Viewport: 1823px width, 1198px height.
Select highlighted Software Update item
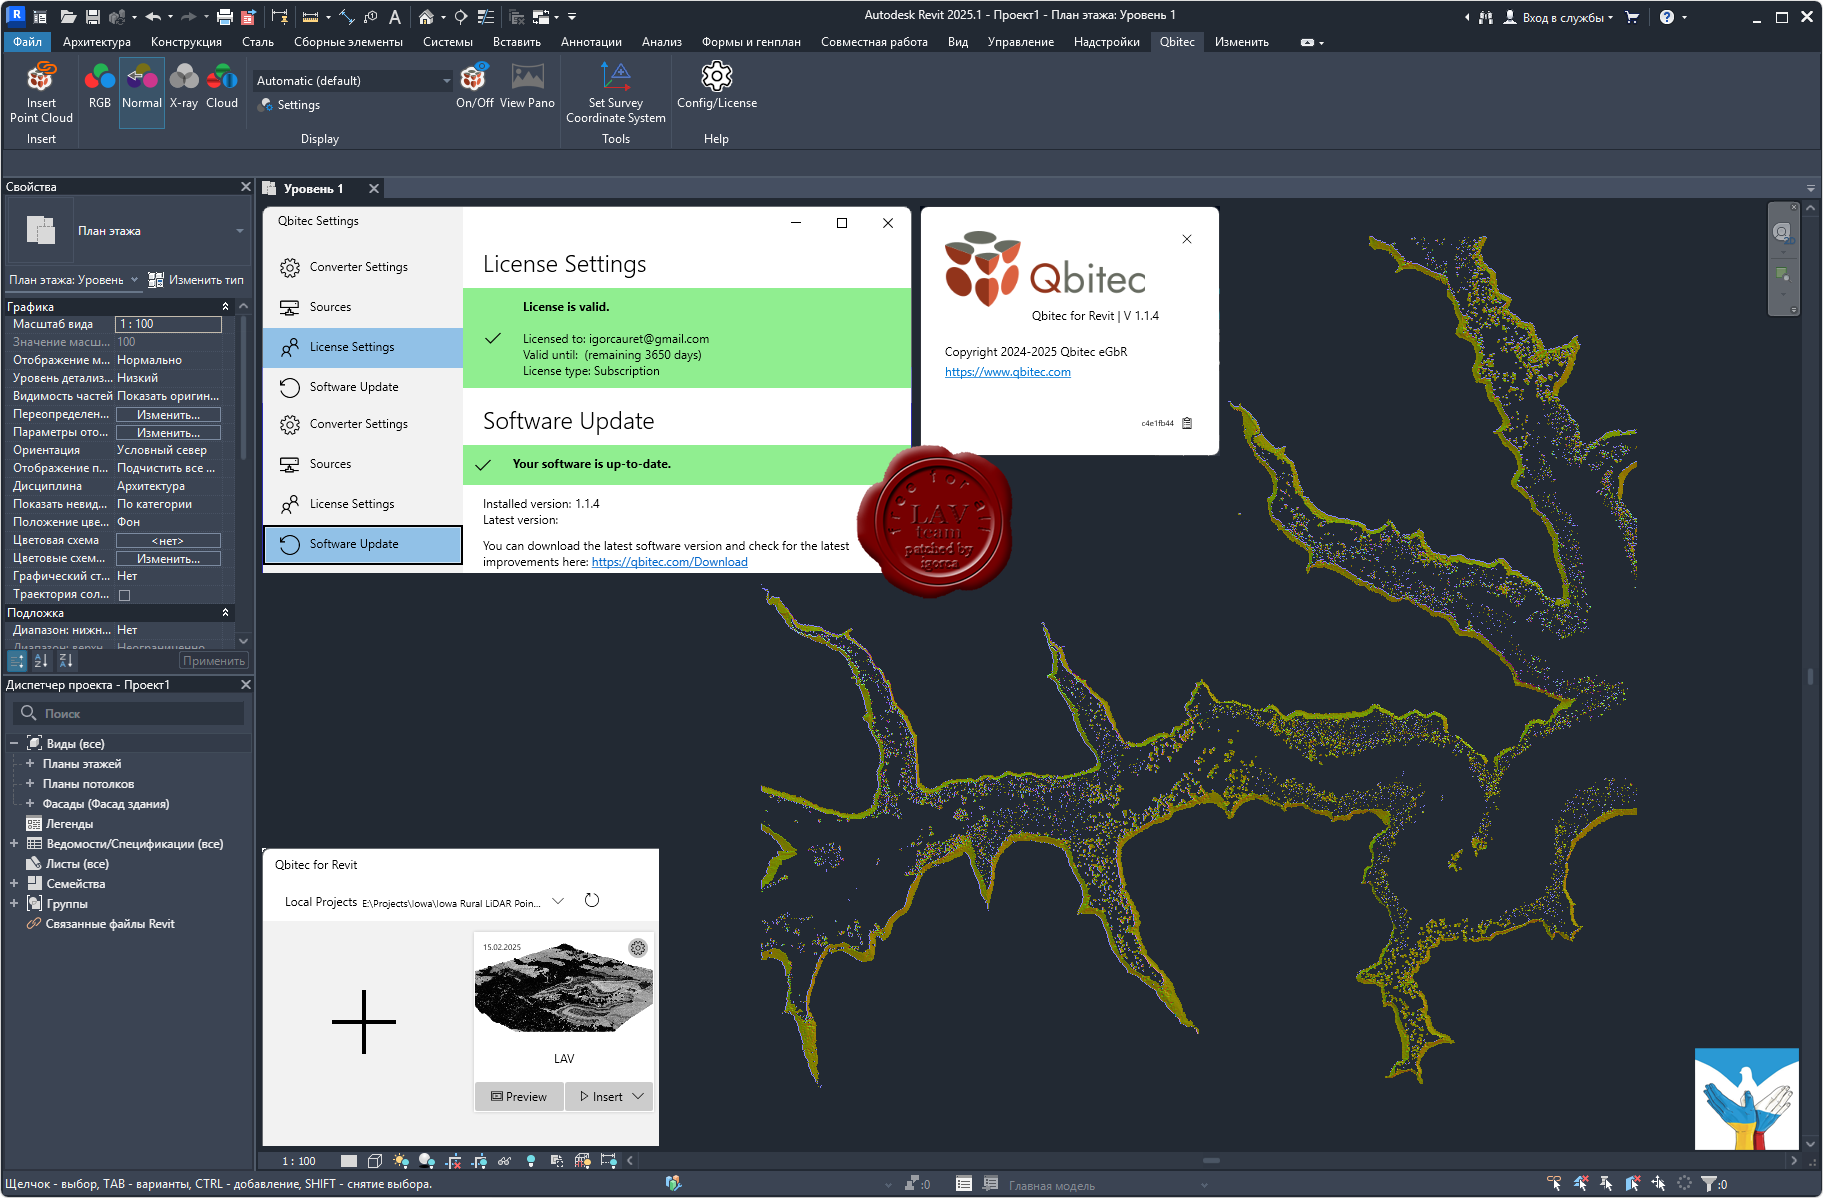pyautogui.click(x=363, y=544)
